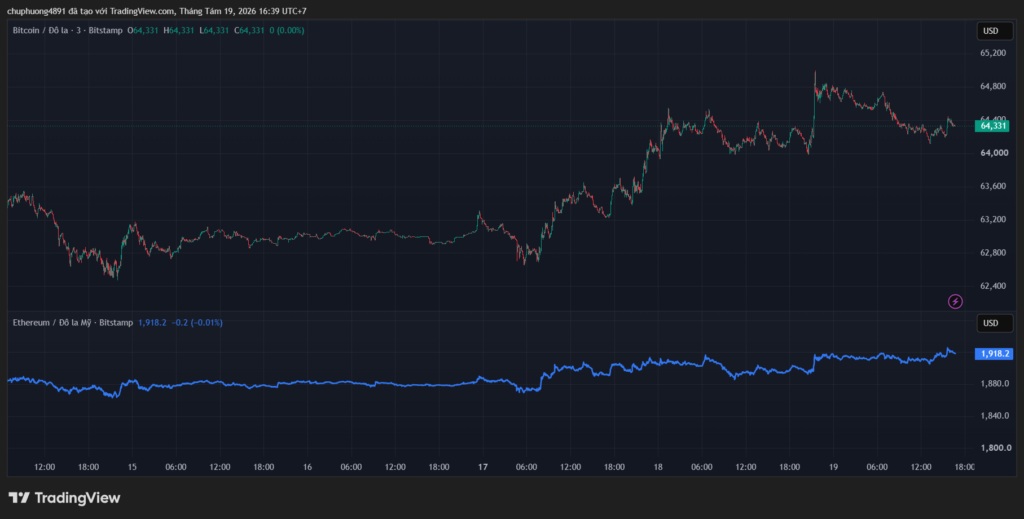Click the −0.2 (−0.01%) Ethereum change
This screenshot has height=519, width=1024.
click(197, 322)
